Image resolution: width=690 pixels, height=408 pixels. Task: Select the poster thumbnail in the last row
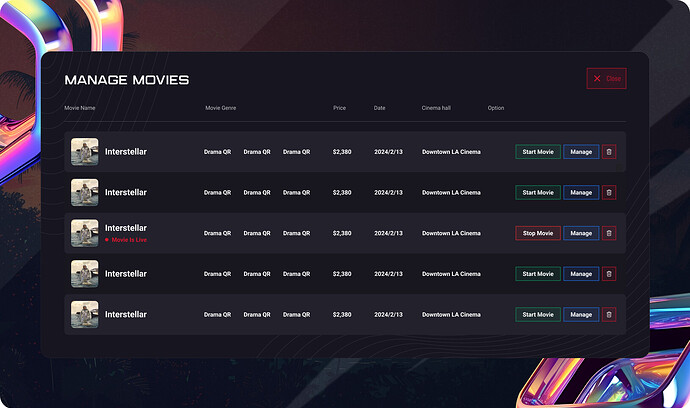[x=84, y=314]
